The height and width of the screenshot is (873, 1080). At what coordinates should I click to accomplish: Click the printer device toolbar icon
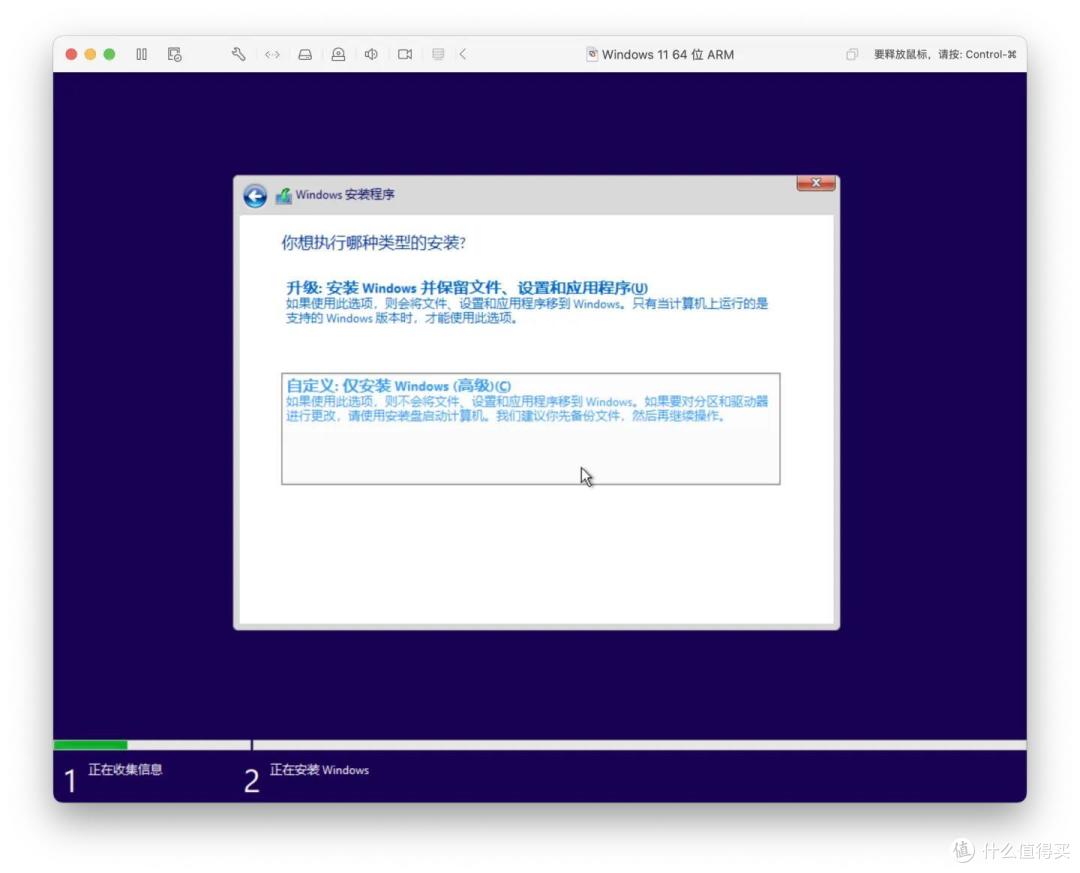tap(438, 54)
